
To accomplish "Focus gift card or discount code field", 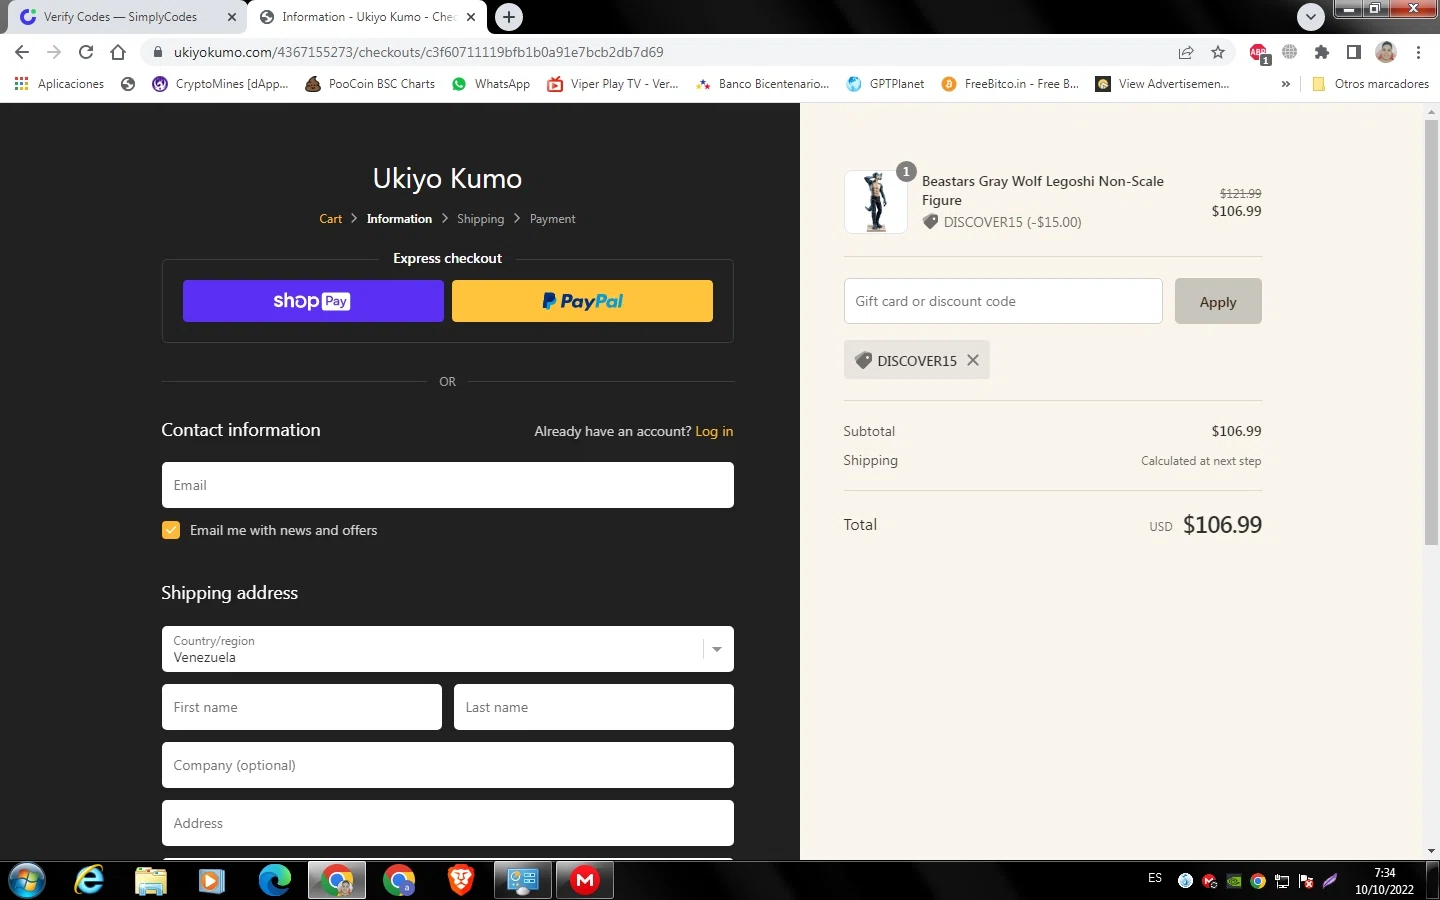I will [1003, 301].
